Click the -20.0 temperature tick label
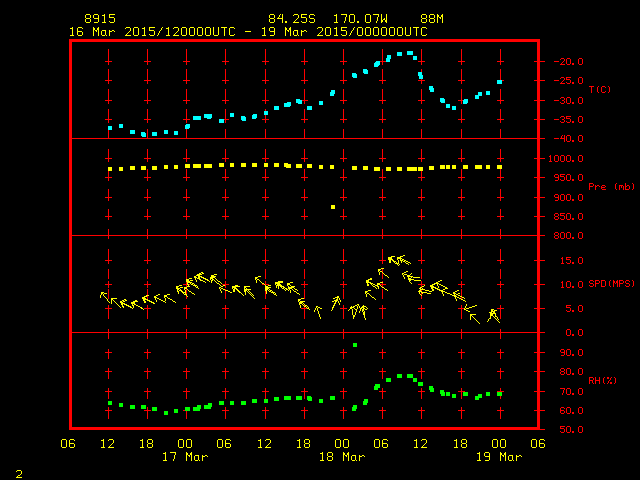 [568, 62]
